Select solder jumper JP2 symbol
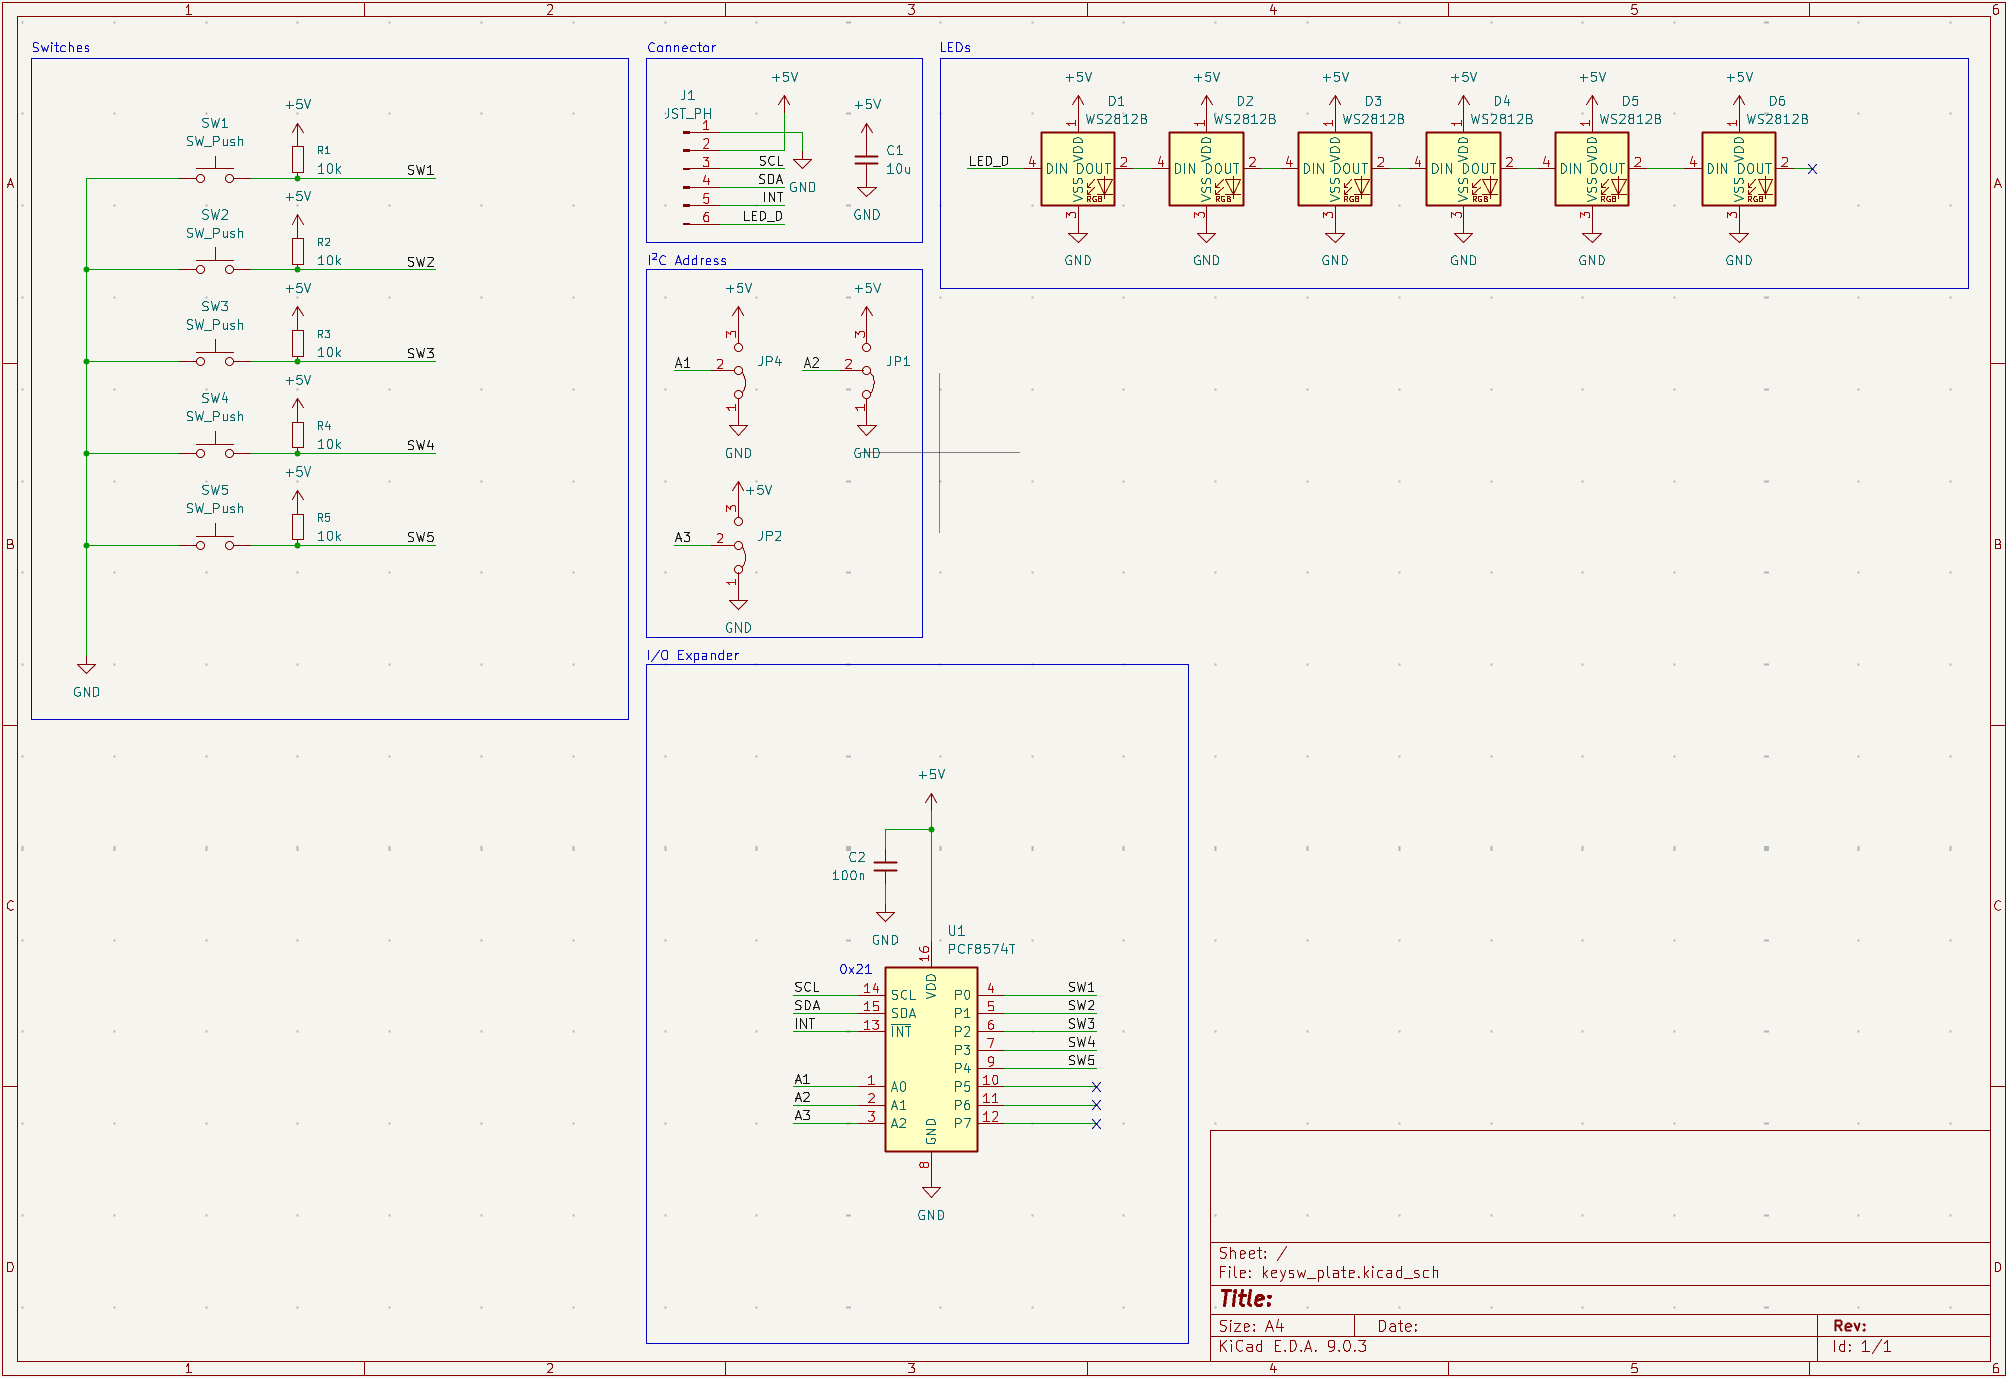The height and width of the screenshot is (1378, 2006). click(x=738, y=546)
